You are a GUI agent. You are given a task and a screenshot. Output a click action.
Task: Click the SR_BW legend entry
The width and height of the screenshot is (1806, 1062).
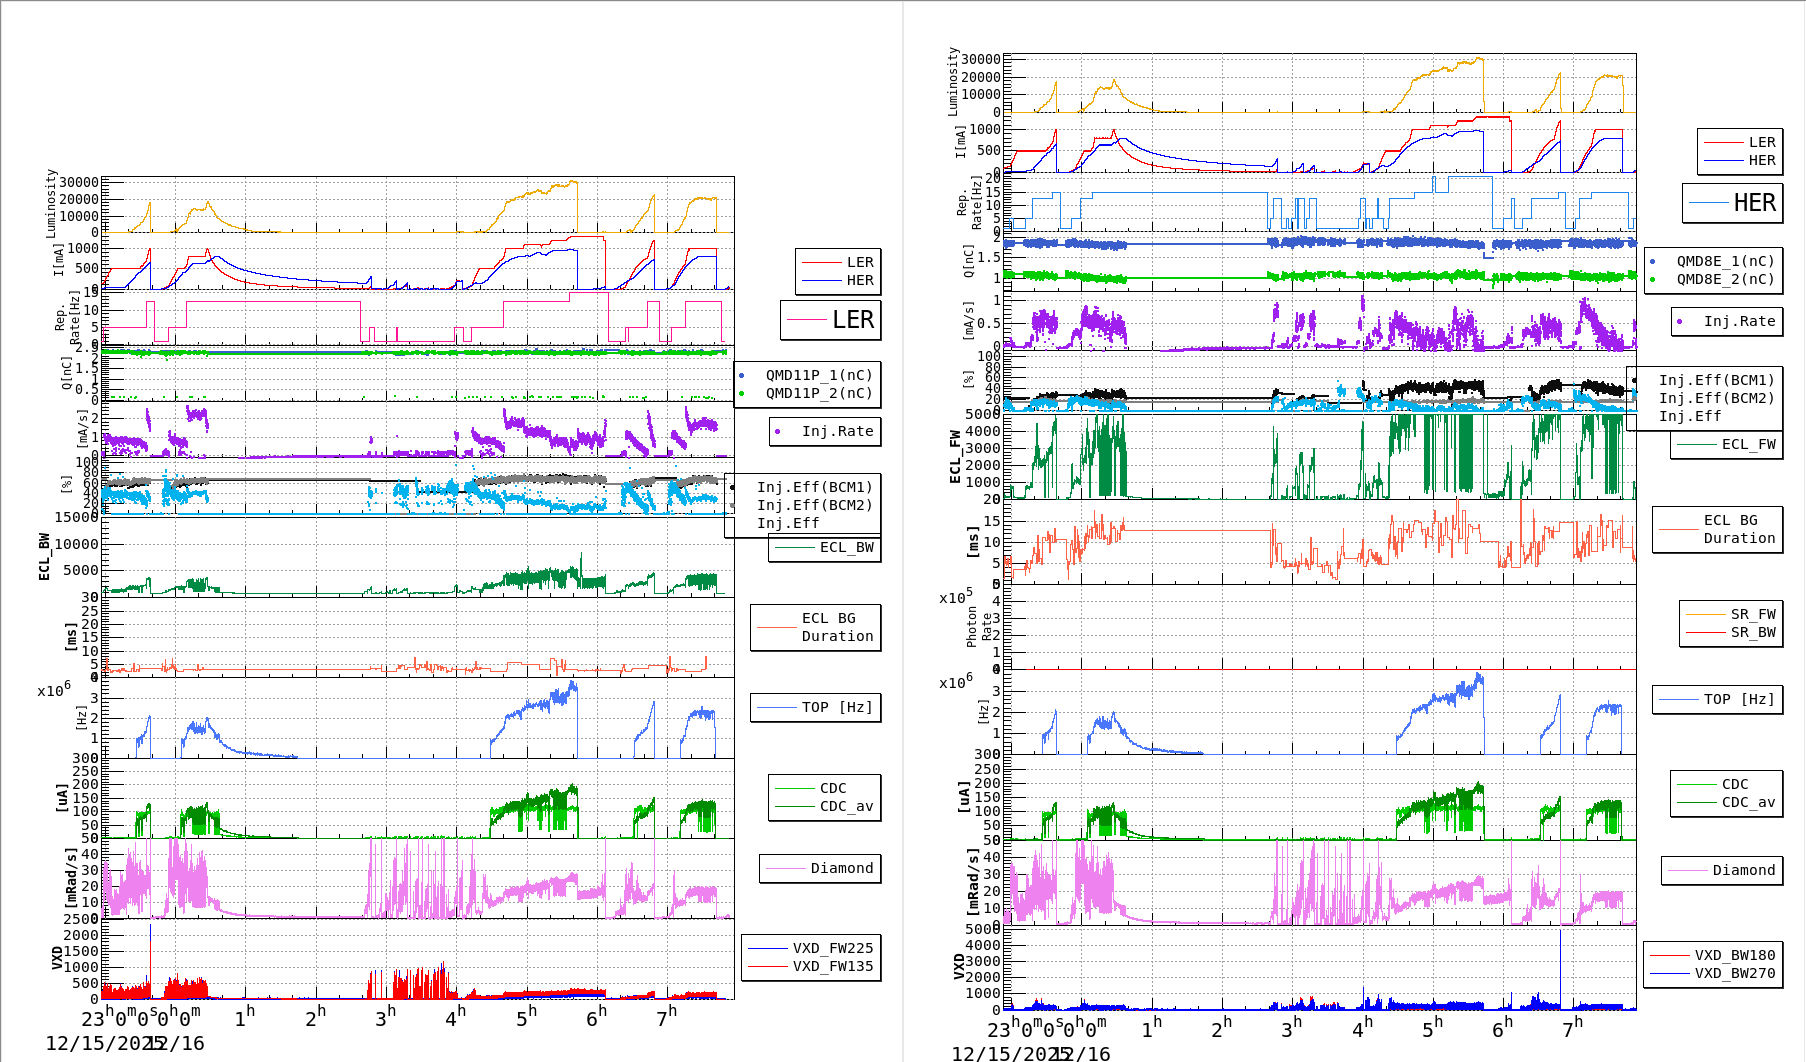[x=1752, y=632]
